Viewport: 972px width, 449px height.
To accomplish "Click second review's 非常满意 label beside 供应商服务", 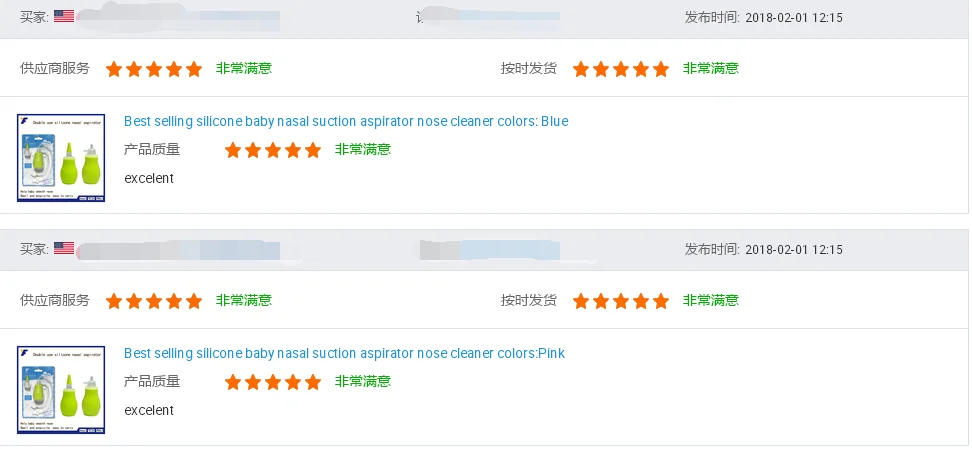I will click(x=244, y=301).
